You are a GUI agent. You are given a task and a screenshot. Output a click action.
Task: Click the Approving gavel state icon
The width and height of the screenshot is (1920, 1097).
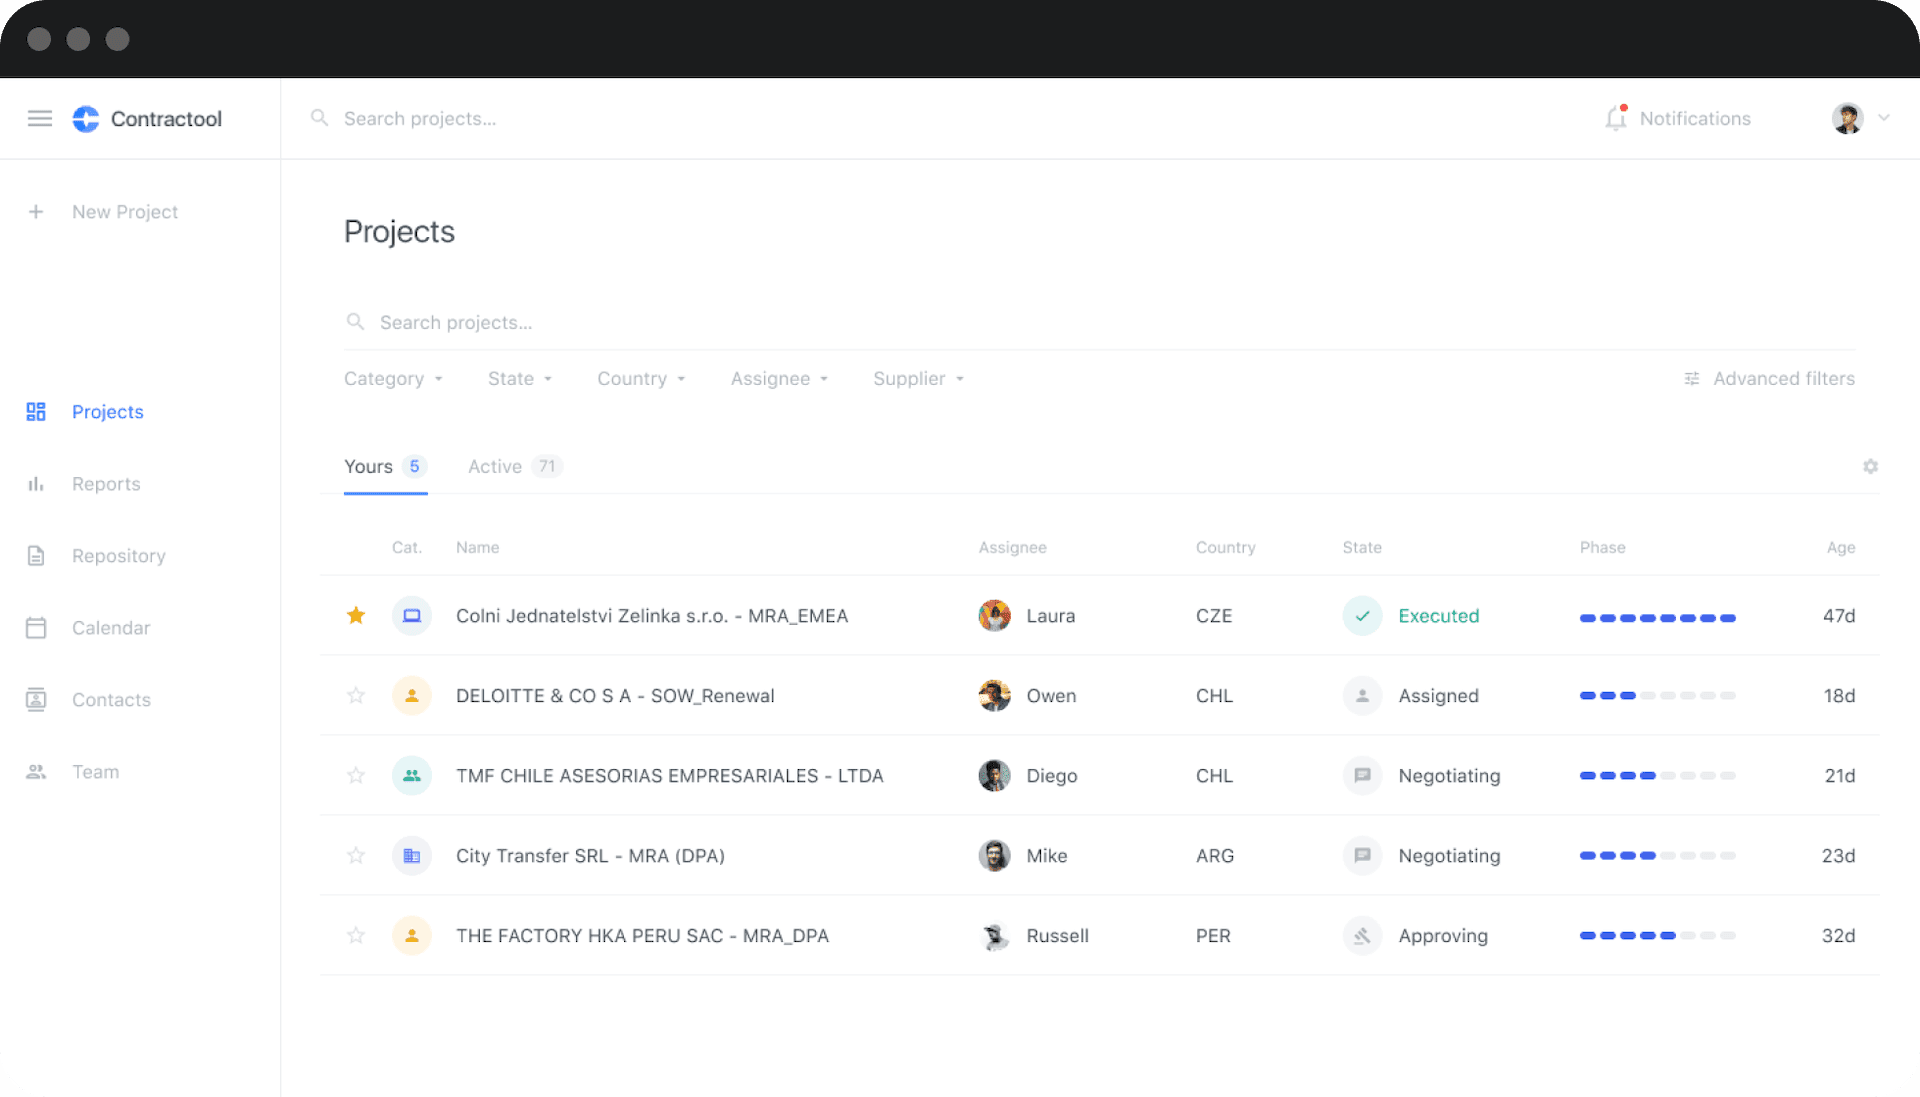1362,936
